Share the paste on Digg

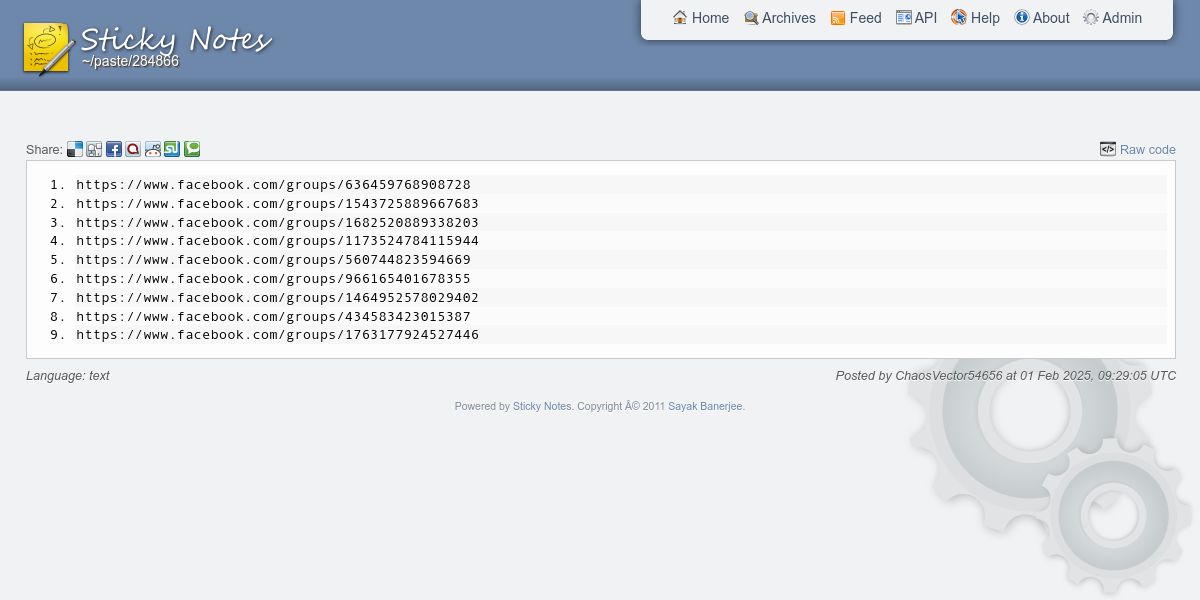coord(94,150)
